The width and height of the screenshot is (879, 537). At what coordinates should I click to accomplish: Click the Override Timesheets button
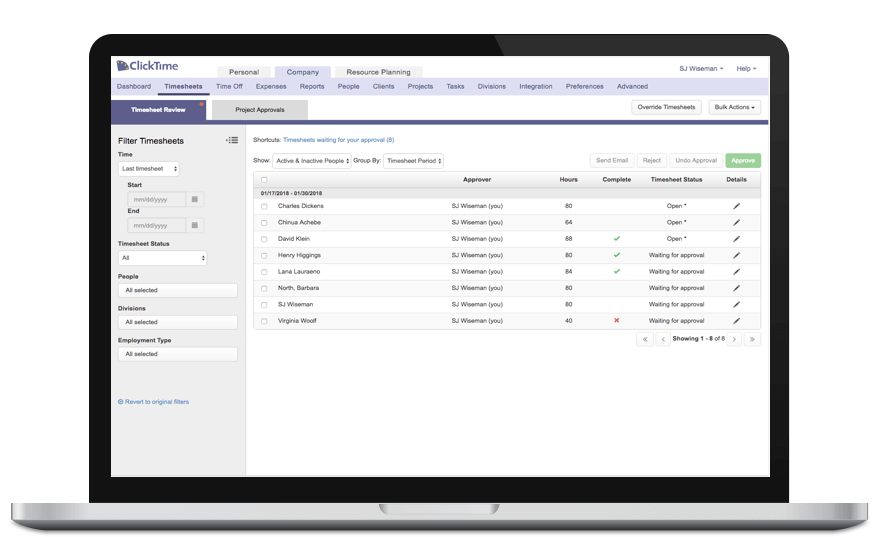tap(666, 107)
